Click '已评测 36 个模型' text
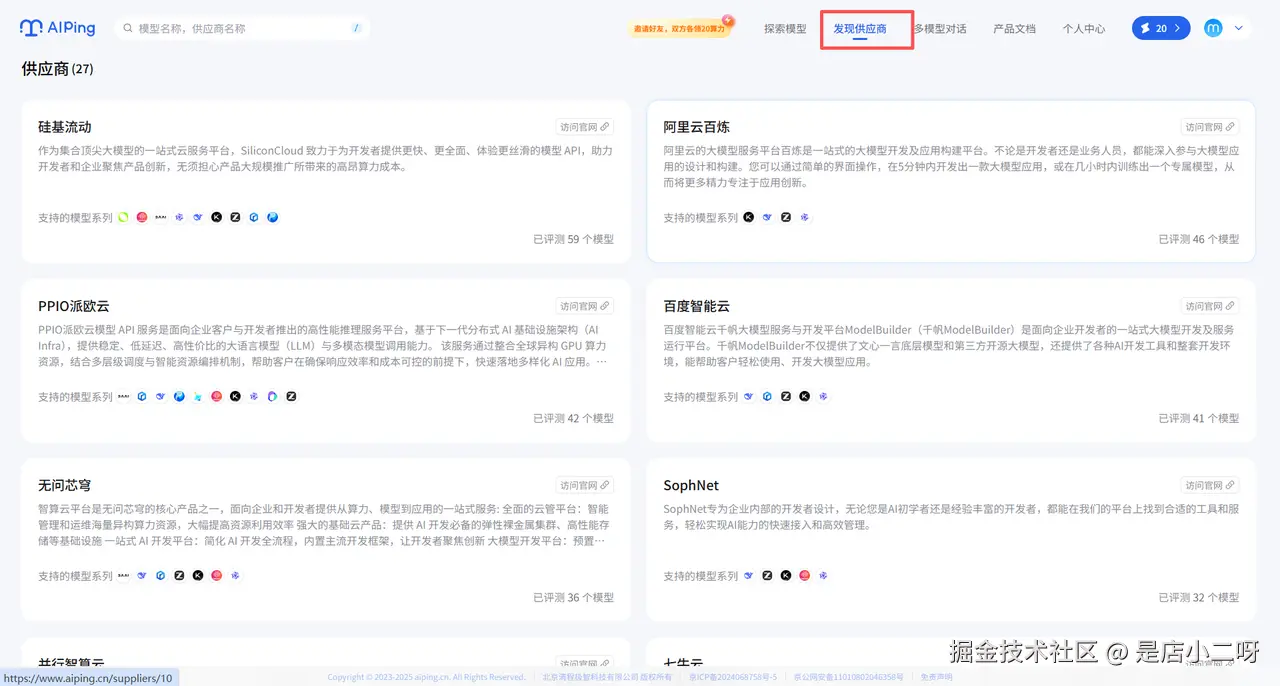 [573, 597]
